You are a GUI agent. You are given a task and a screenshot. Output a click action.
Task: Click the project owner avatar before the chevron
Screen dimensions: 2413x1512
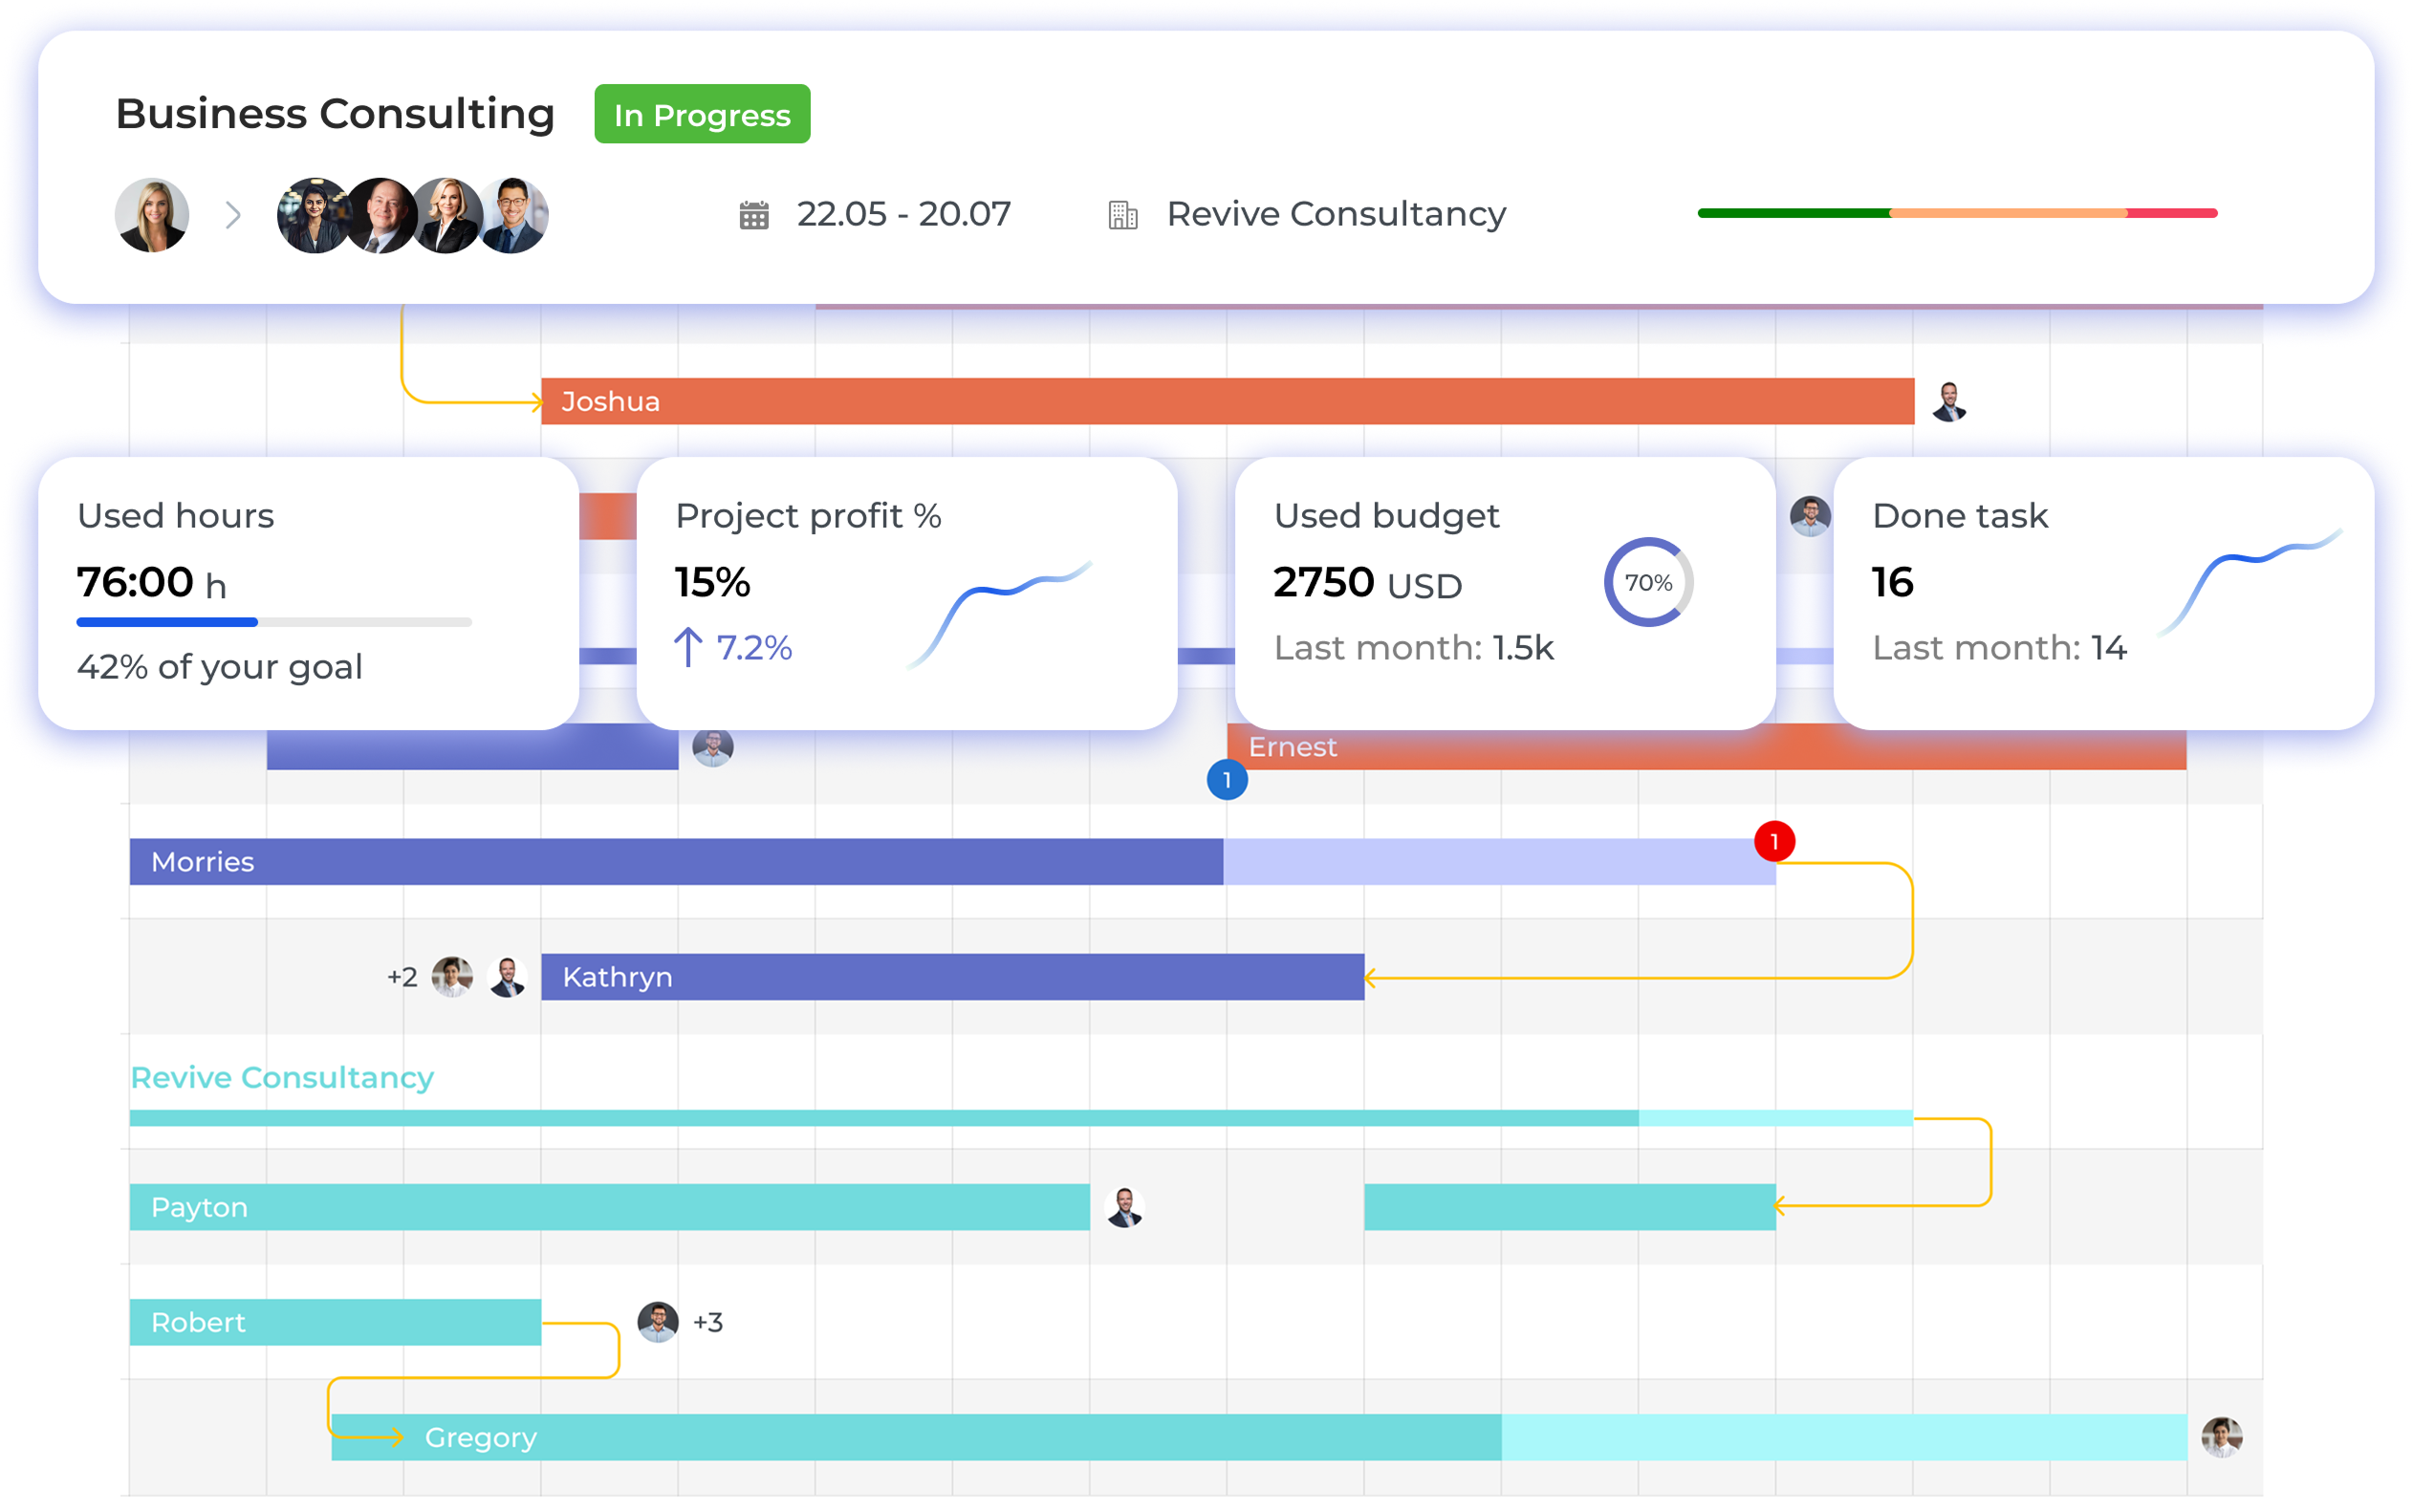[x=152, y=215]
